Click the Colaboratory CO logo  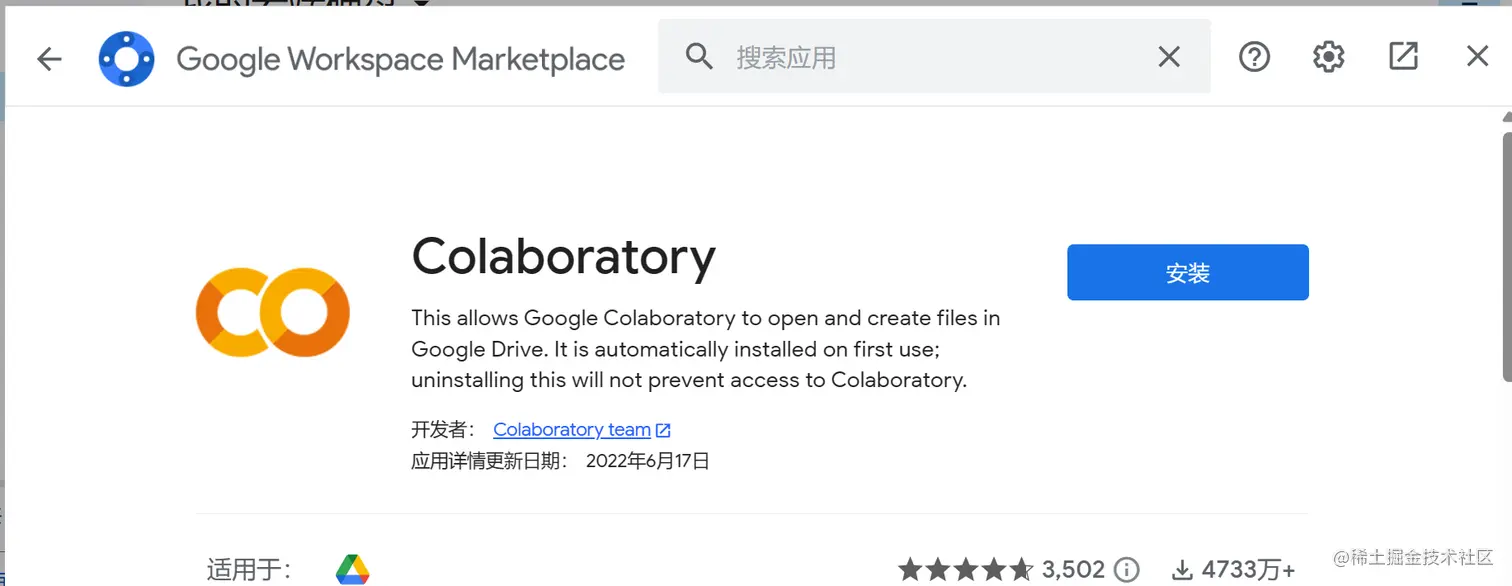tap(273, 312)
